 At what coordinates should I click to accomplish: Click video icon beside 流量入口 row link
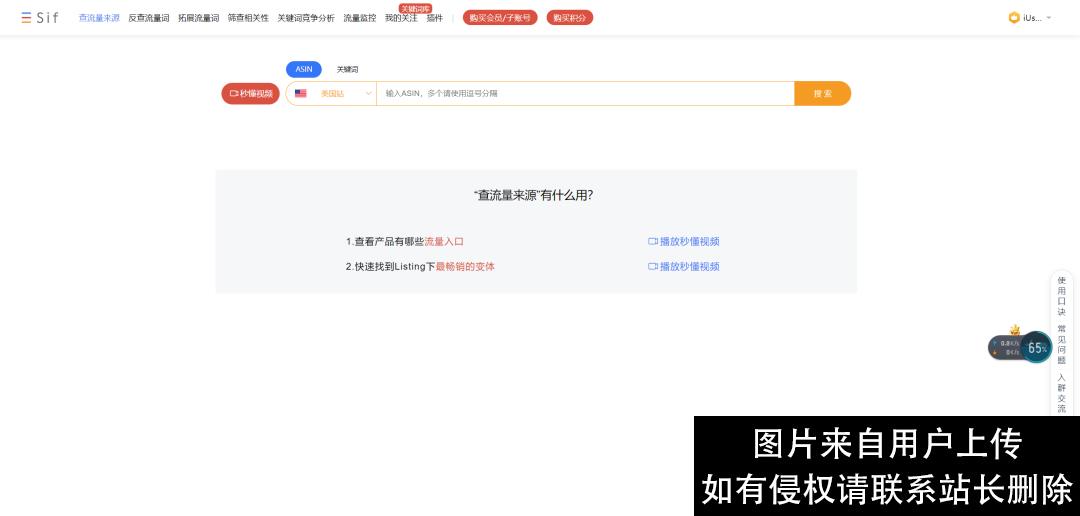coord(653,242)
